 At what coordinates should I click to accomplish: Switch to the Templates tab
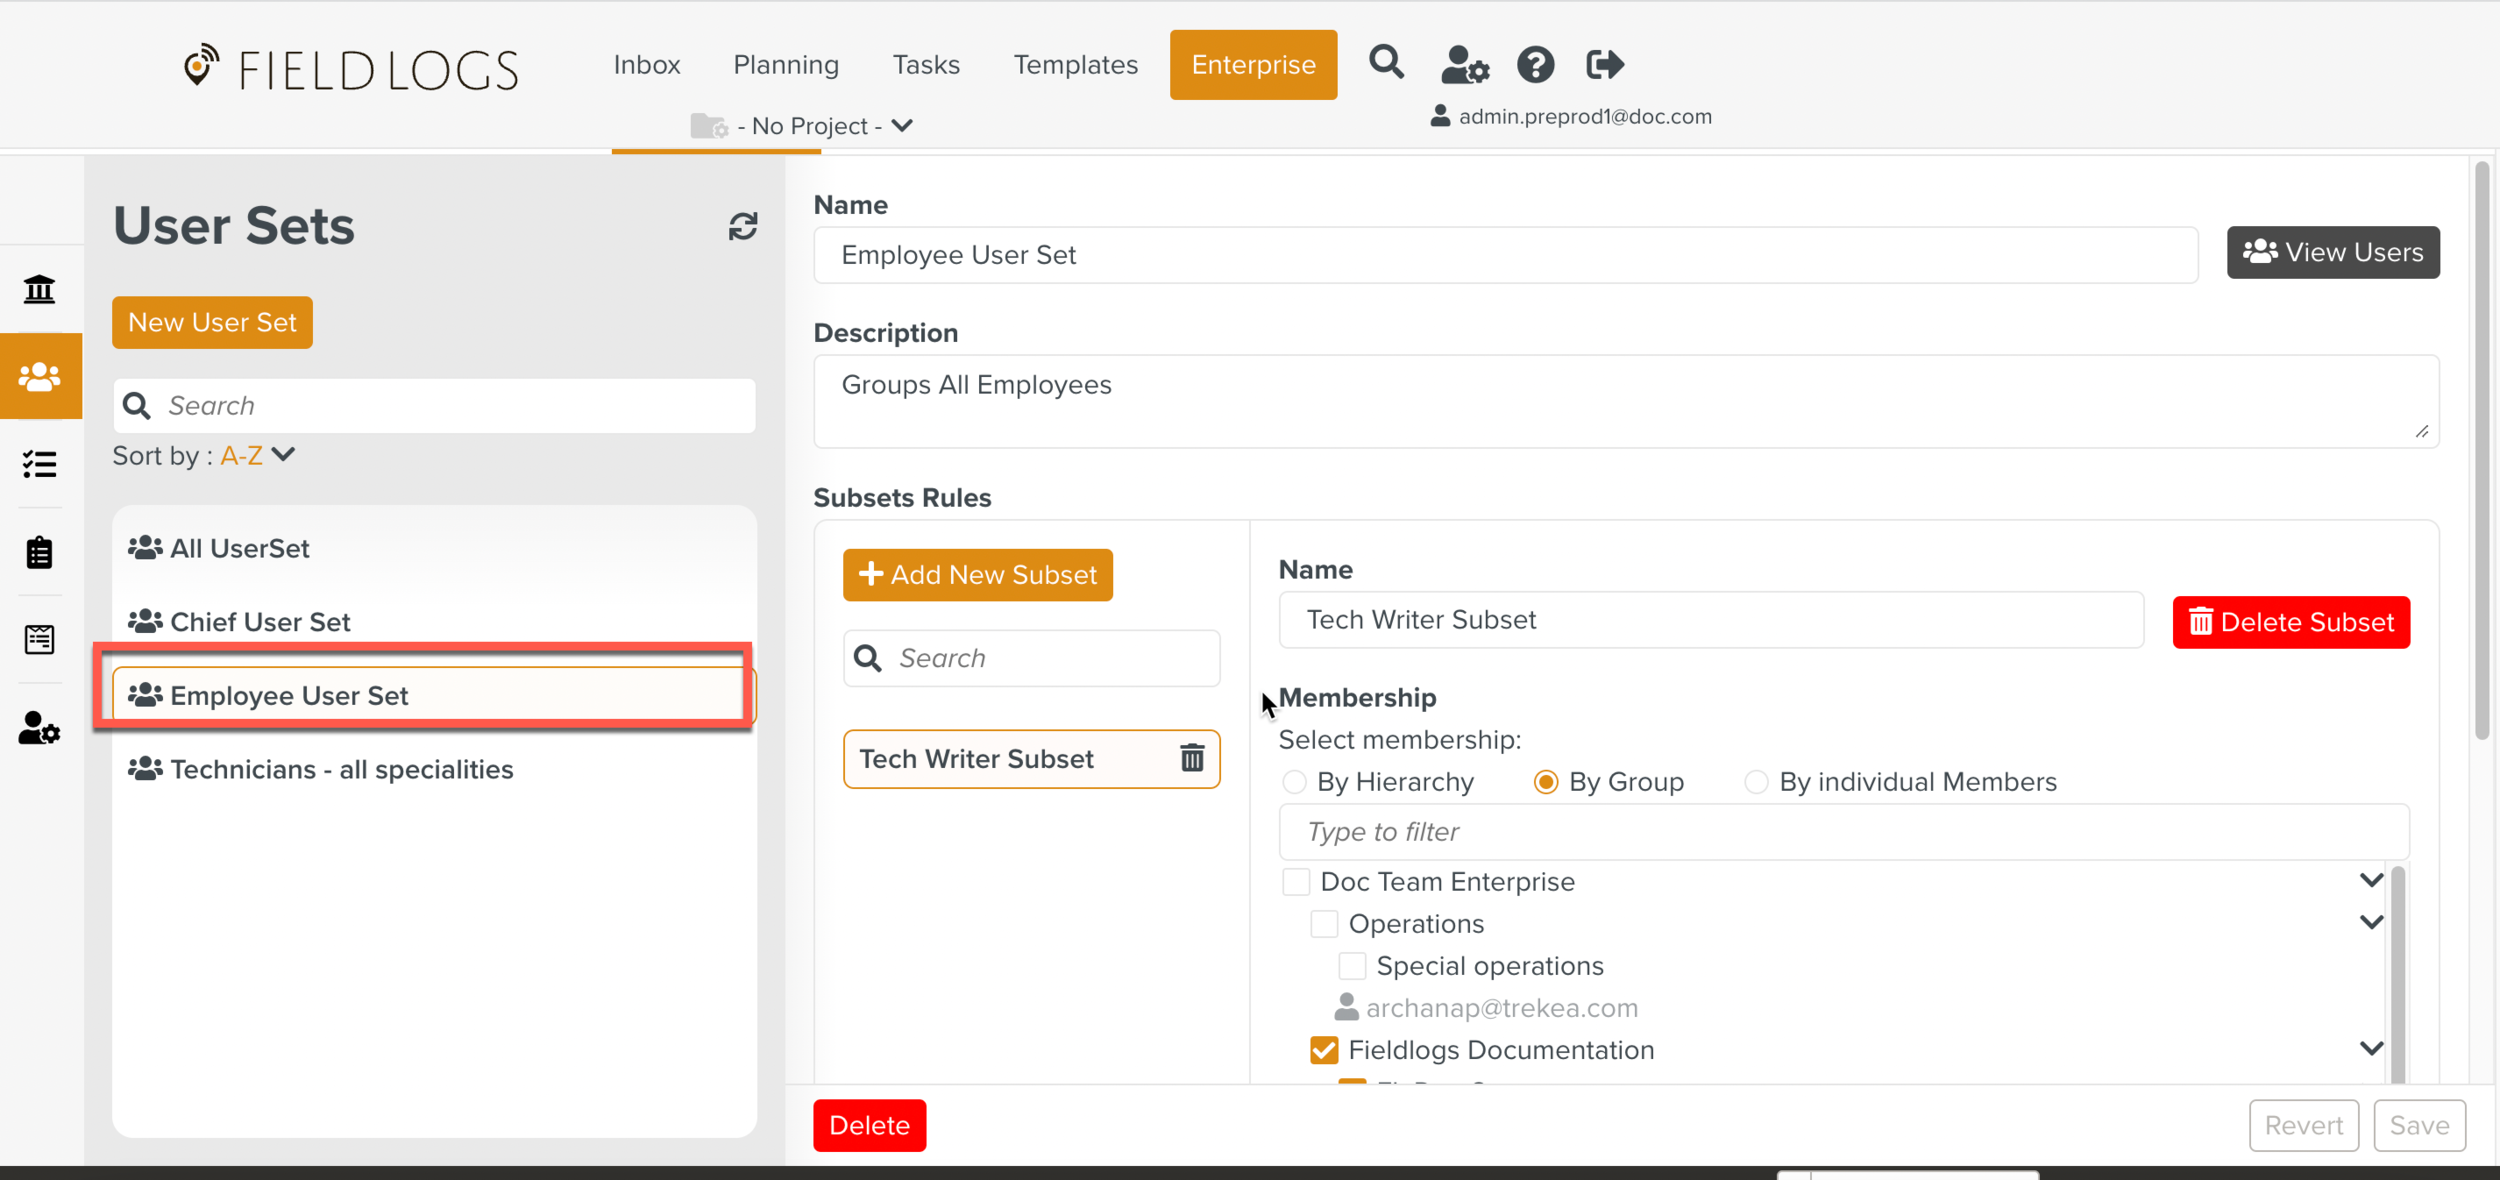click(x=1075, y=65)
